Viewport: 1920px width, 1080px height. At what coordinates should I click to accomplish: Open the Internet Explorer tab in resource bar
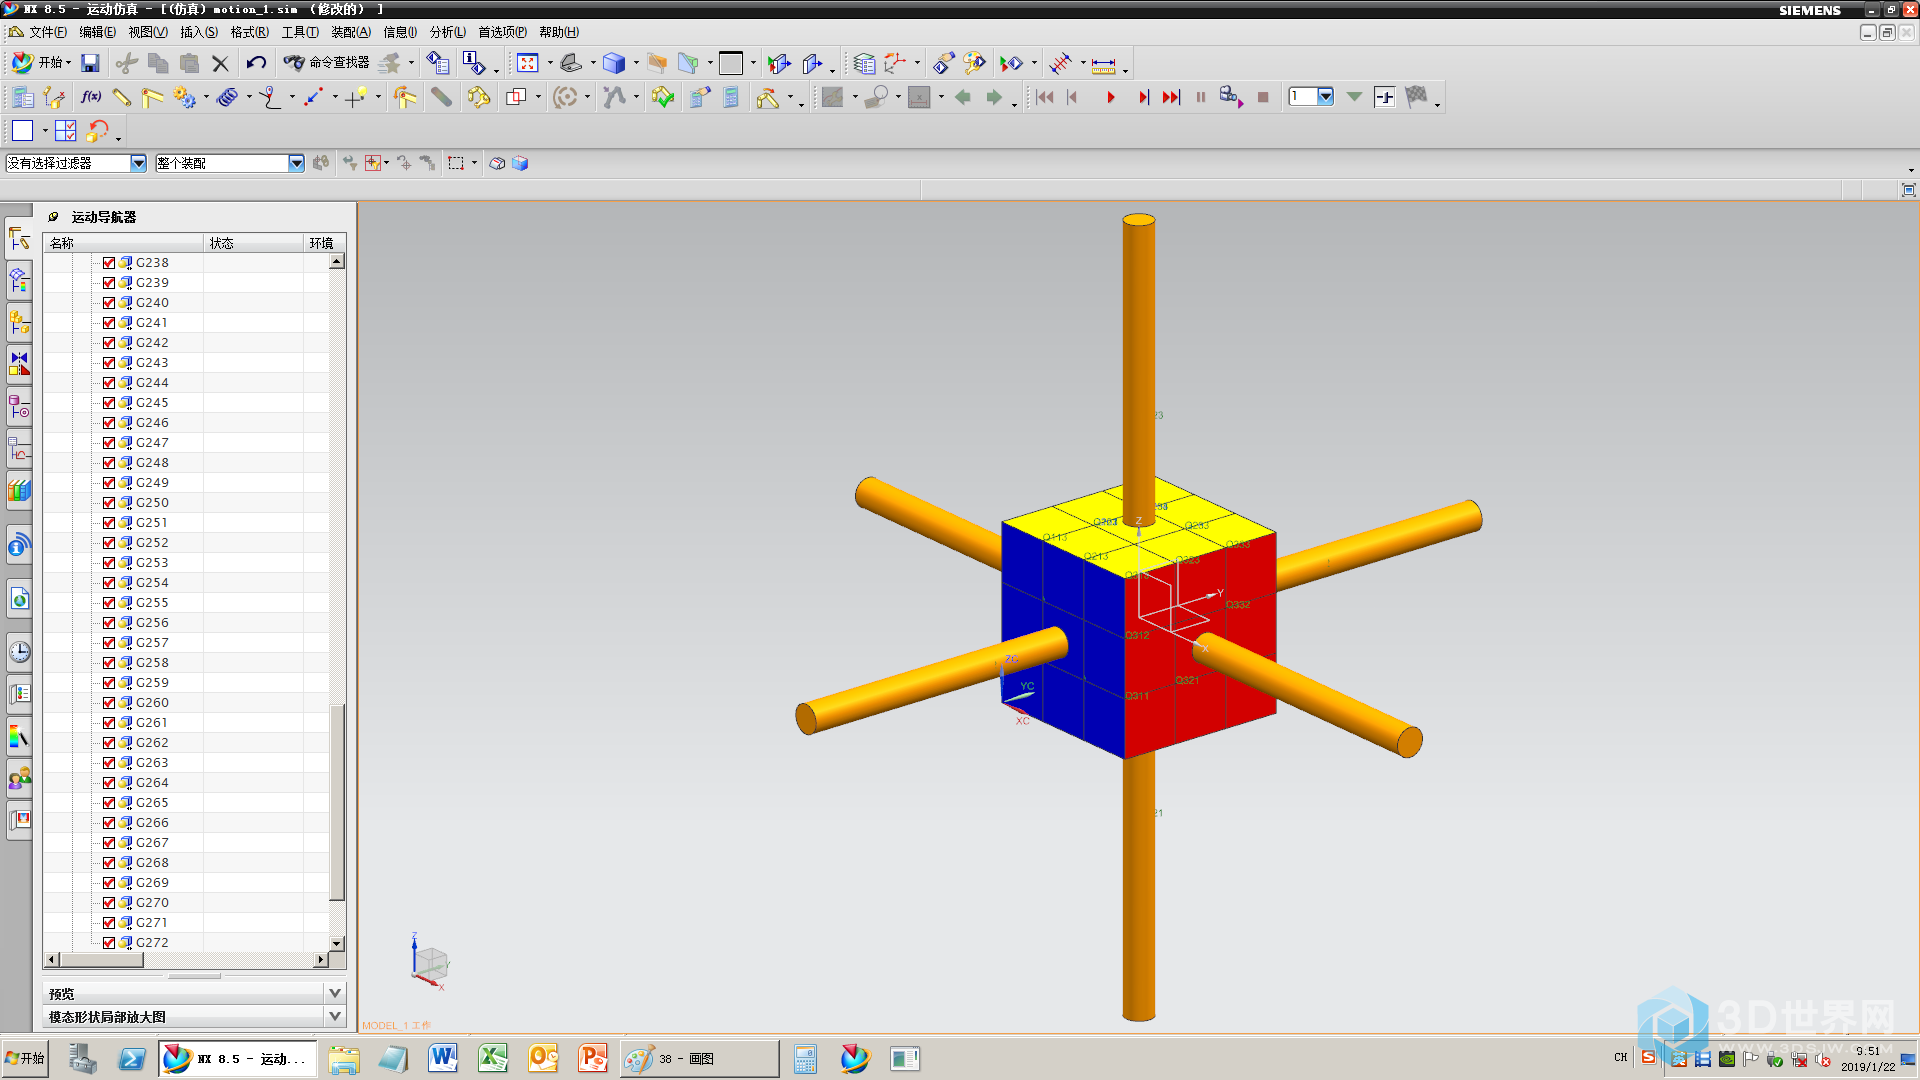[19, 600]
